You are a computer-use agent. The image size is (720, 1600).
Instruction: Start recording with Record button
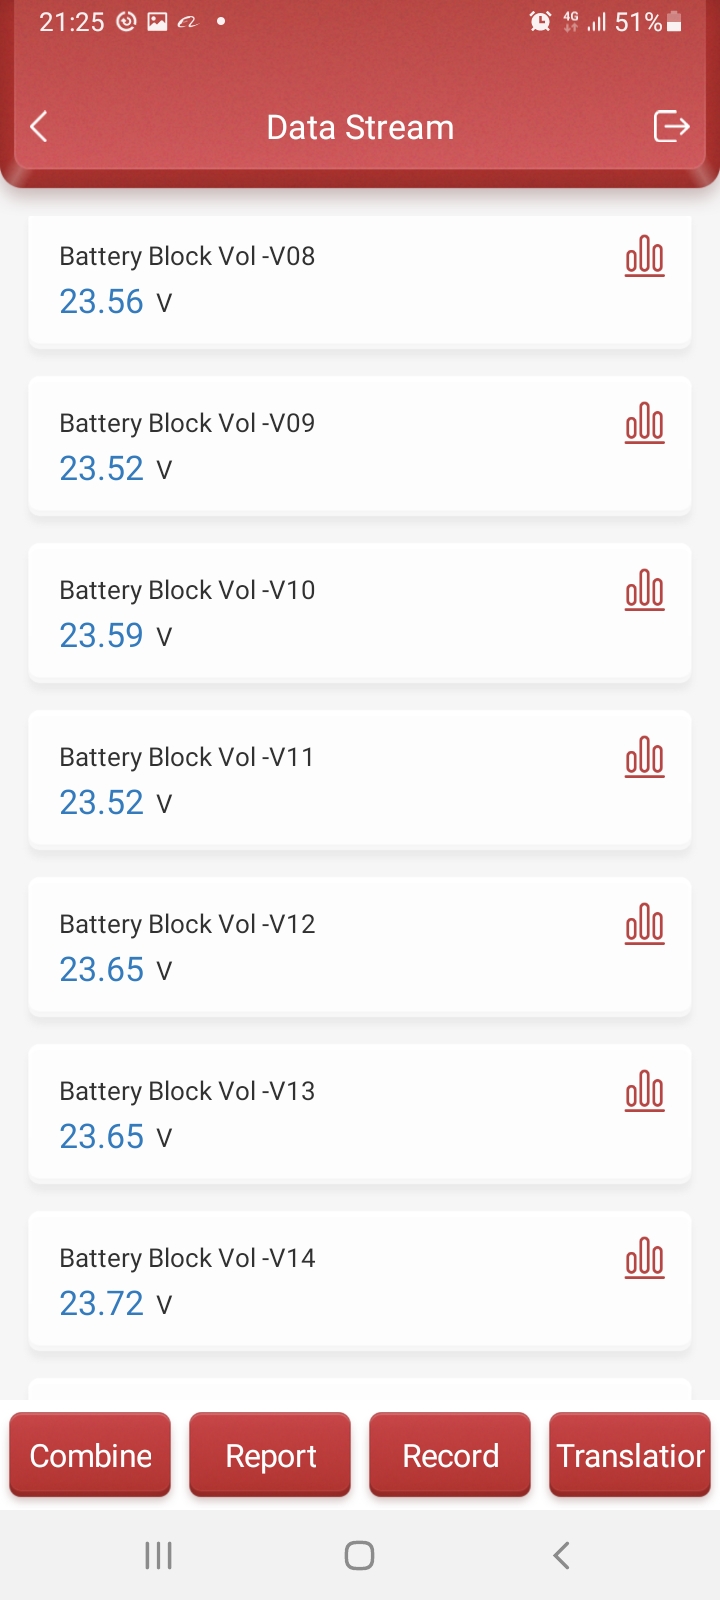point(450,1455)
